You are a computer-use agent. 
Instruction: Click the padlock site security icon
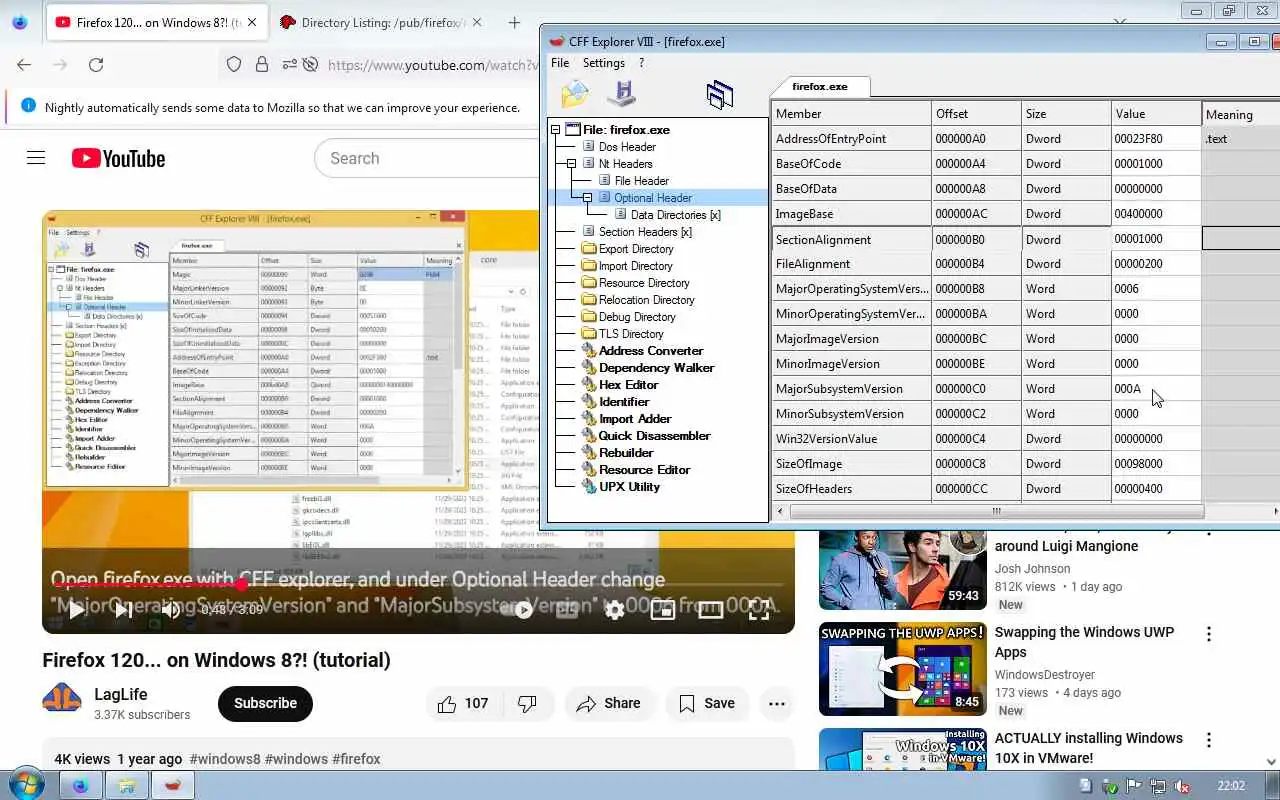pos(262,64)
